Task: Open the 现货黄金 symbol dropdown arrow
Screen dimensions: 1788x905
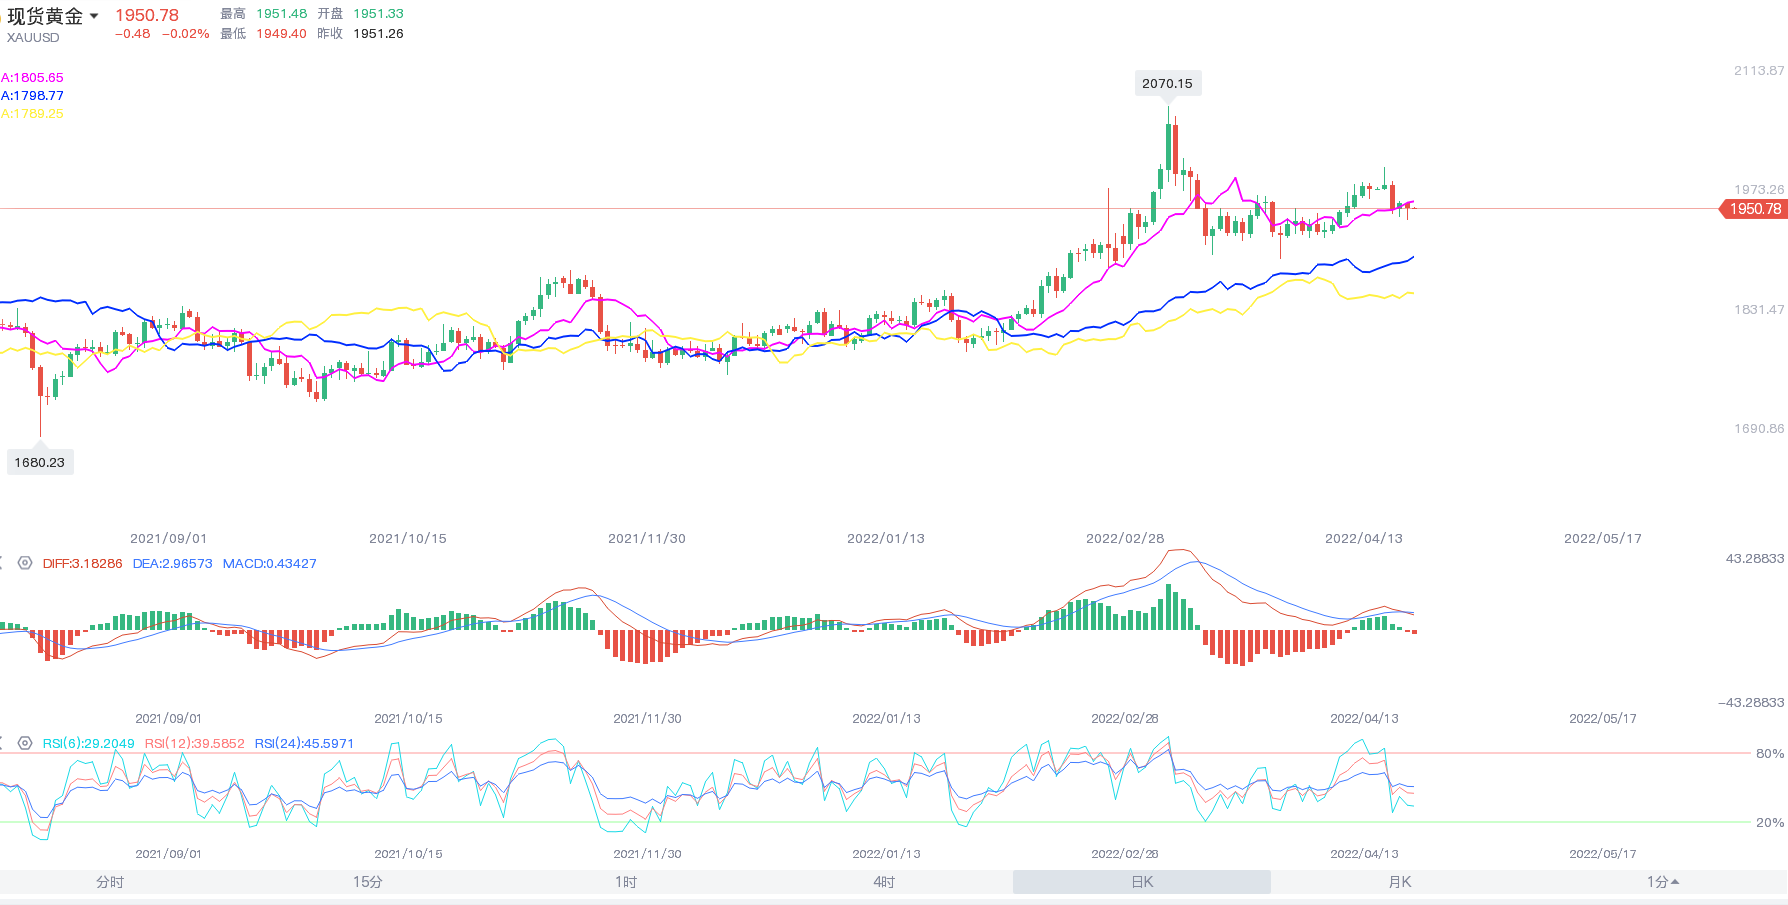Action: 94,16
